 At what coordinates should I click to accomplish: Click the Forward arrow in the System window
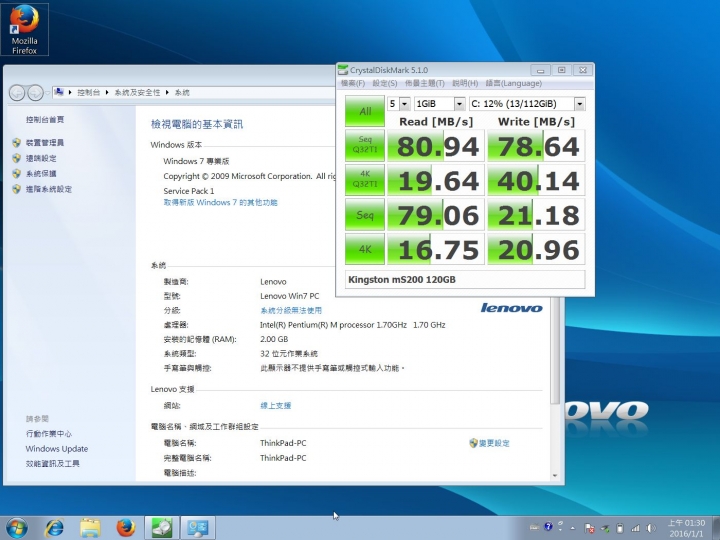[x=35, y=93]
